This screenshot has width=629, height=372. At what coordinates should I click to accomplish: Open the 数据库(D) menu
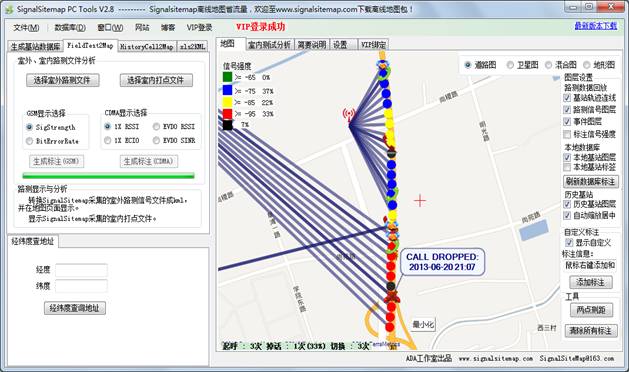tap(70, 27)
